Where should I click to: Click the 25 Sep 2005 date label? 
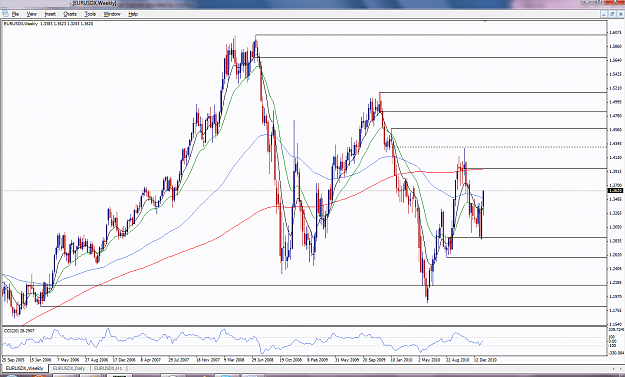13,359
